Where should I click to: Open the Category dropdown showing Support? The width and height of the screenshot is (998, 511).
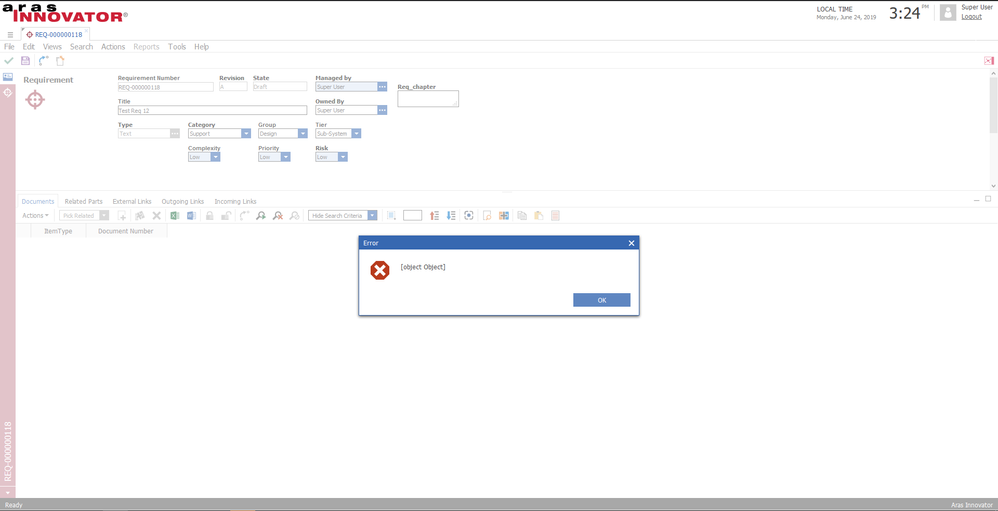click(246, 133)
